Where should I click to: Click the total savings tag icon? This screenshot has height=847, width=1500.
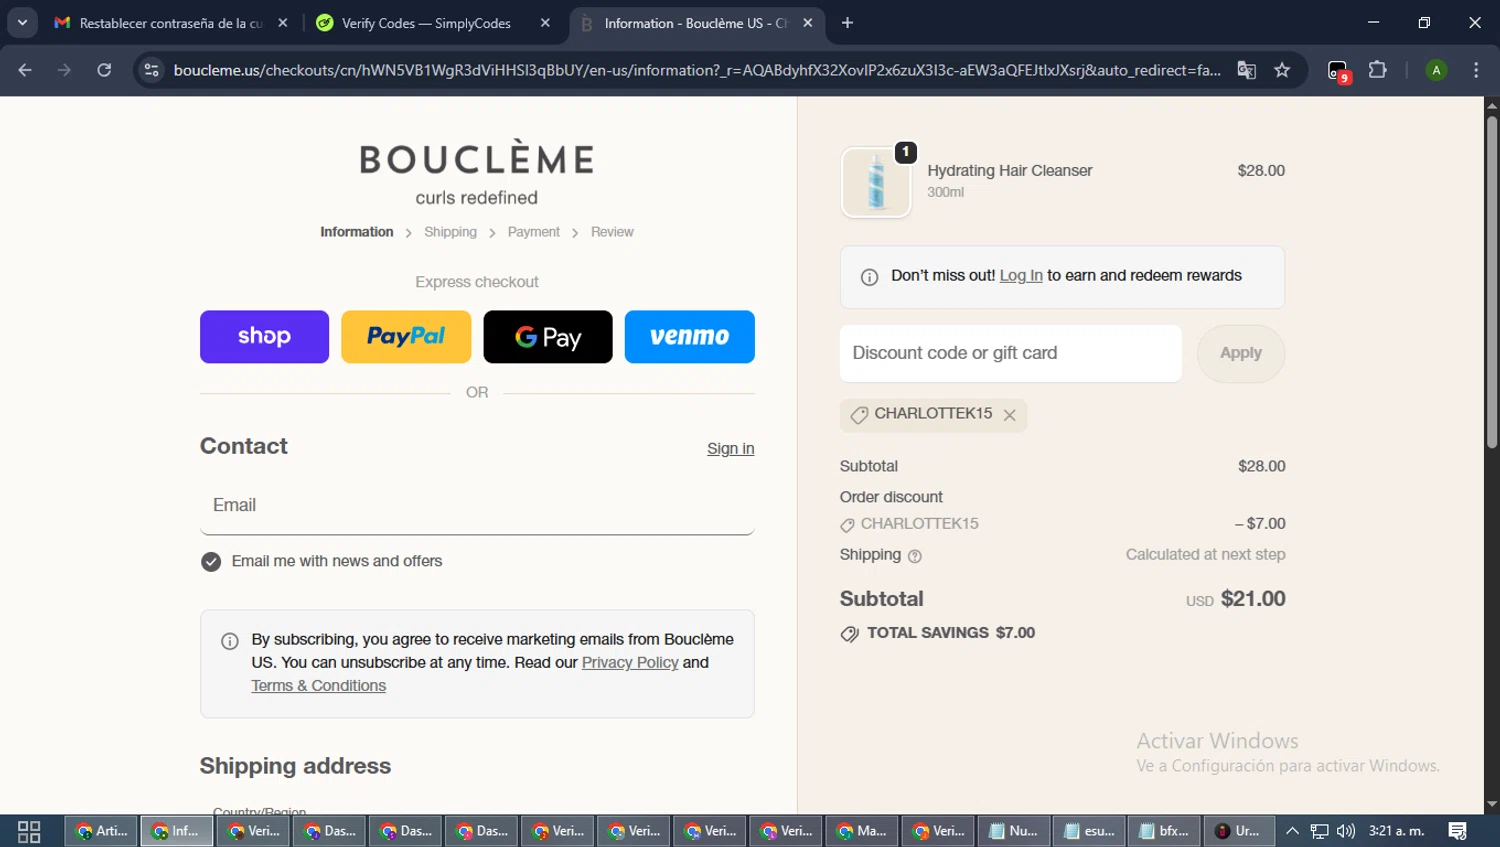[850, 634]
